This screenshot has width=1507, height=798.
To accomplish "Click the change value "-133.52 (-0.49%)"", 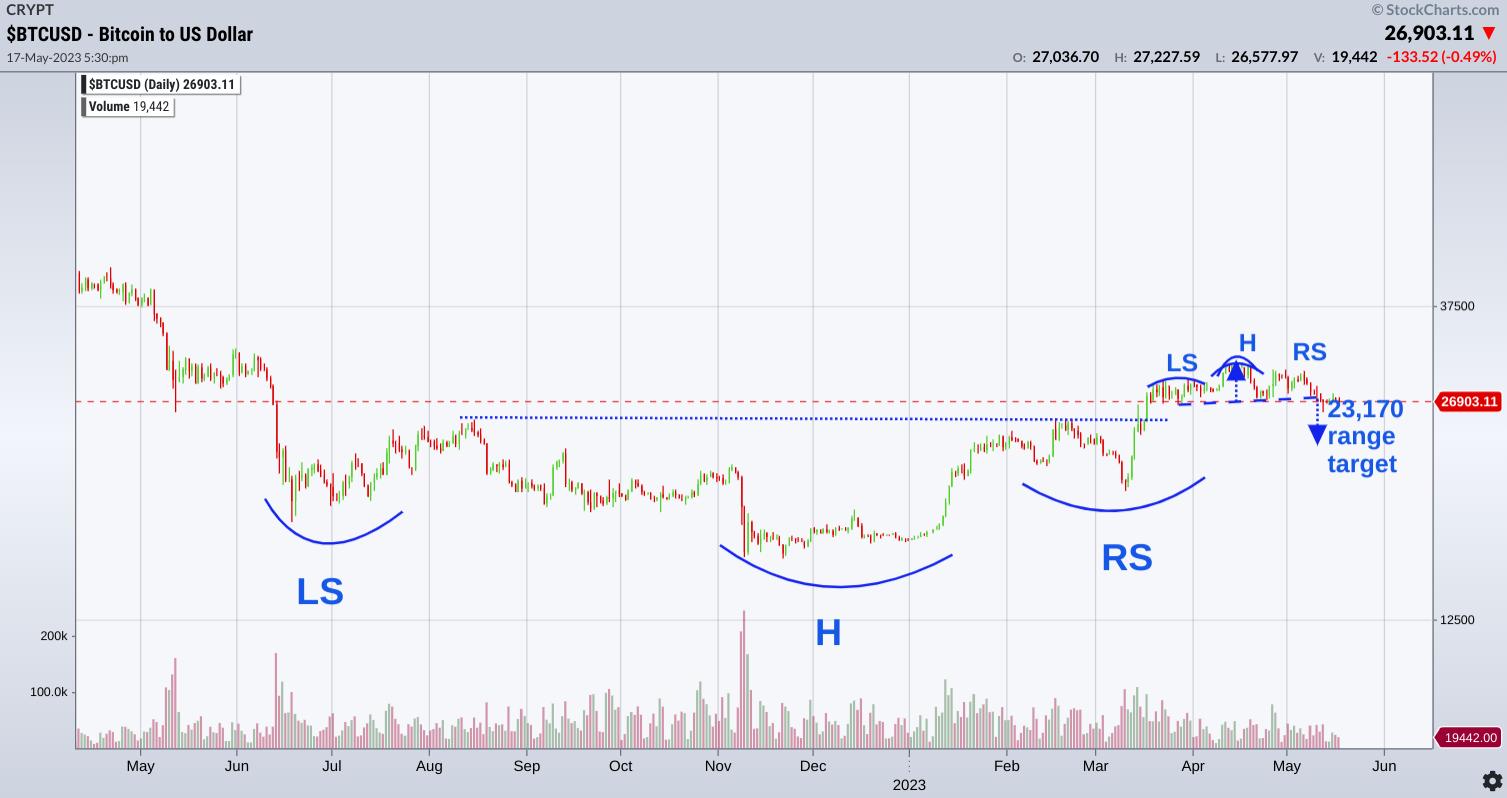I will (x=1441, y=57).
